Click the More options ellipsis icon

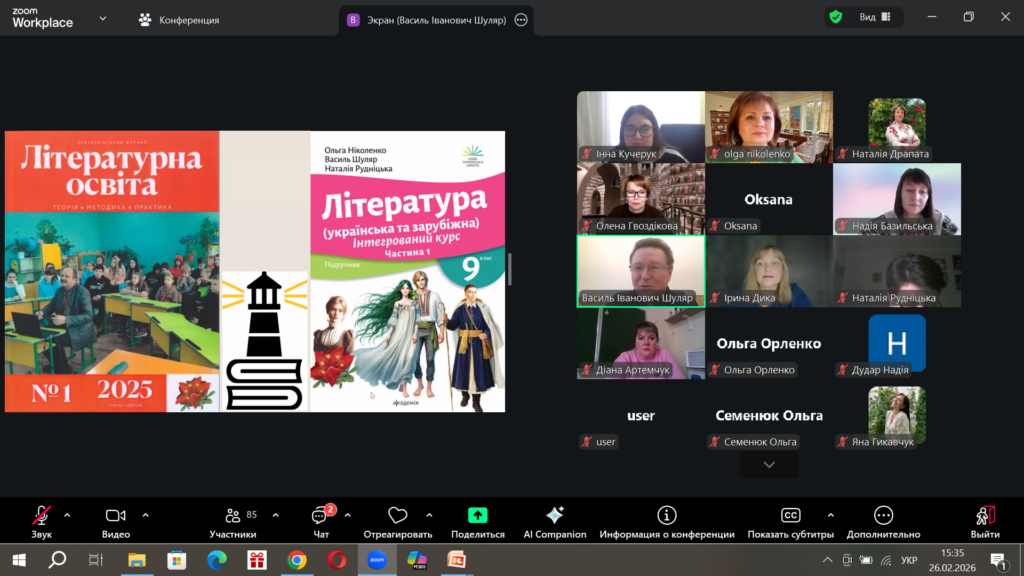click(883, 516)
